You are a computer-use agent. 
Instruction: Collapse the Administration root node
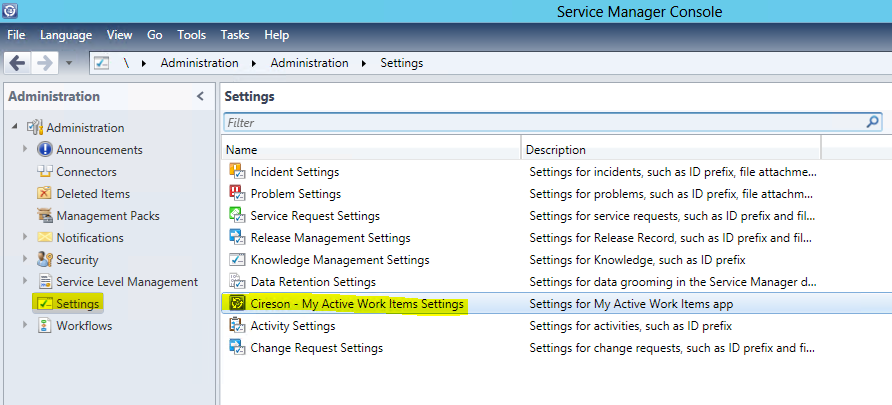coord(15,128)
